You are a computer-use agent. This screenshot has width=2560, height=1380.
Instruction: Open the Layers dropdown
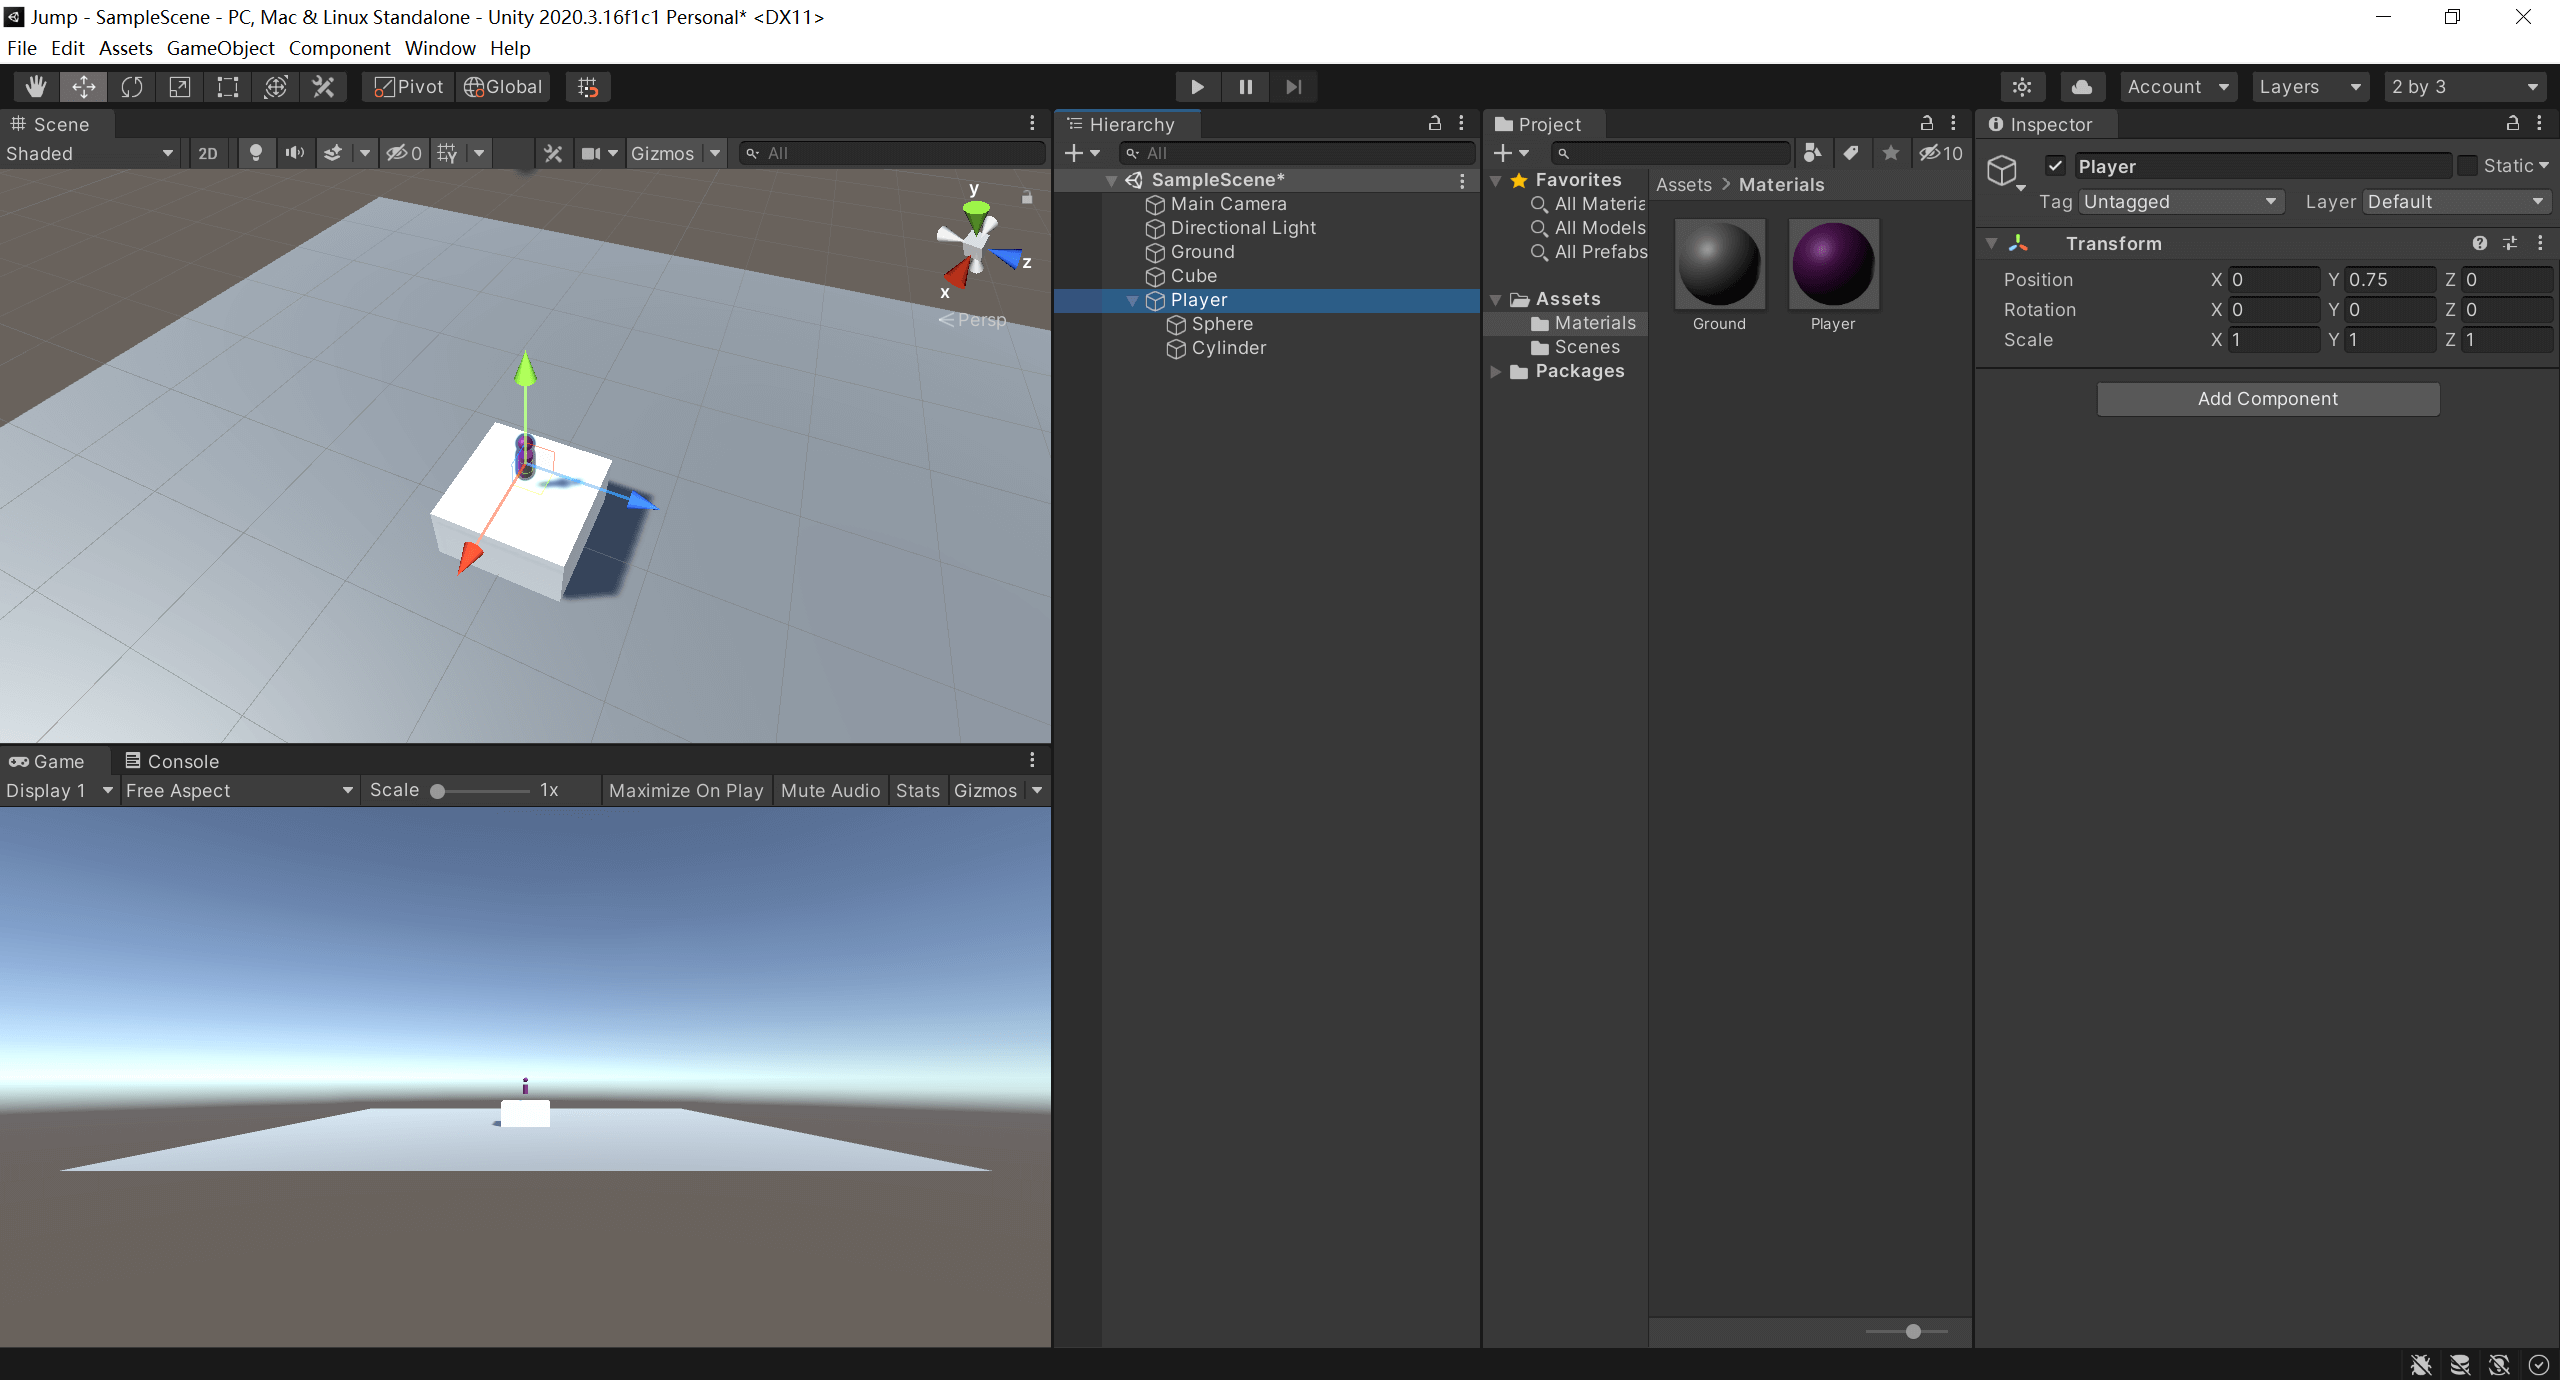pyautogui.click(x=2309, y=87)
